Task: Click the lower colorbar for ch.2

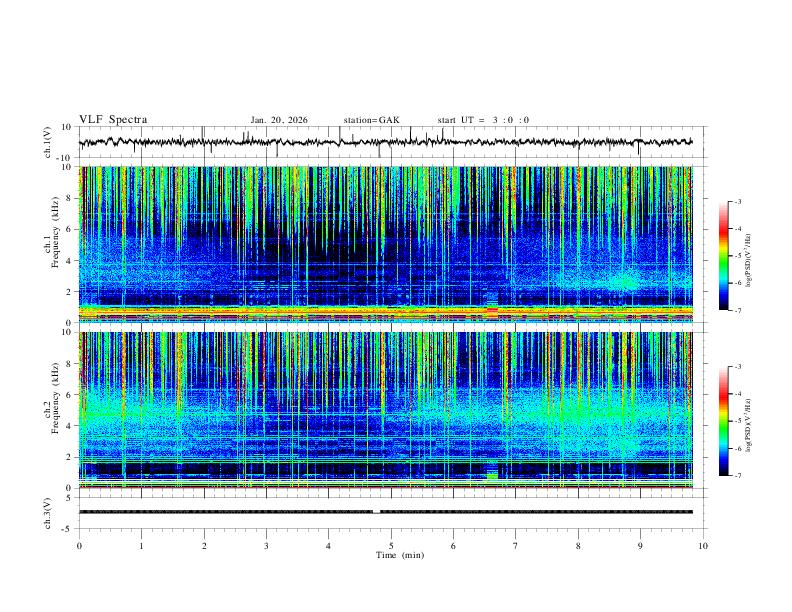Action: pos(724,421)
